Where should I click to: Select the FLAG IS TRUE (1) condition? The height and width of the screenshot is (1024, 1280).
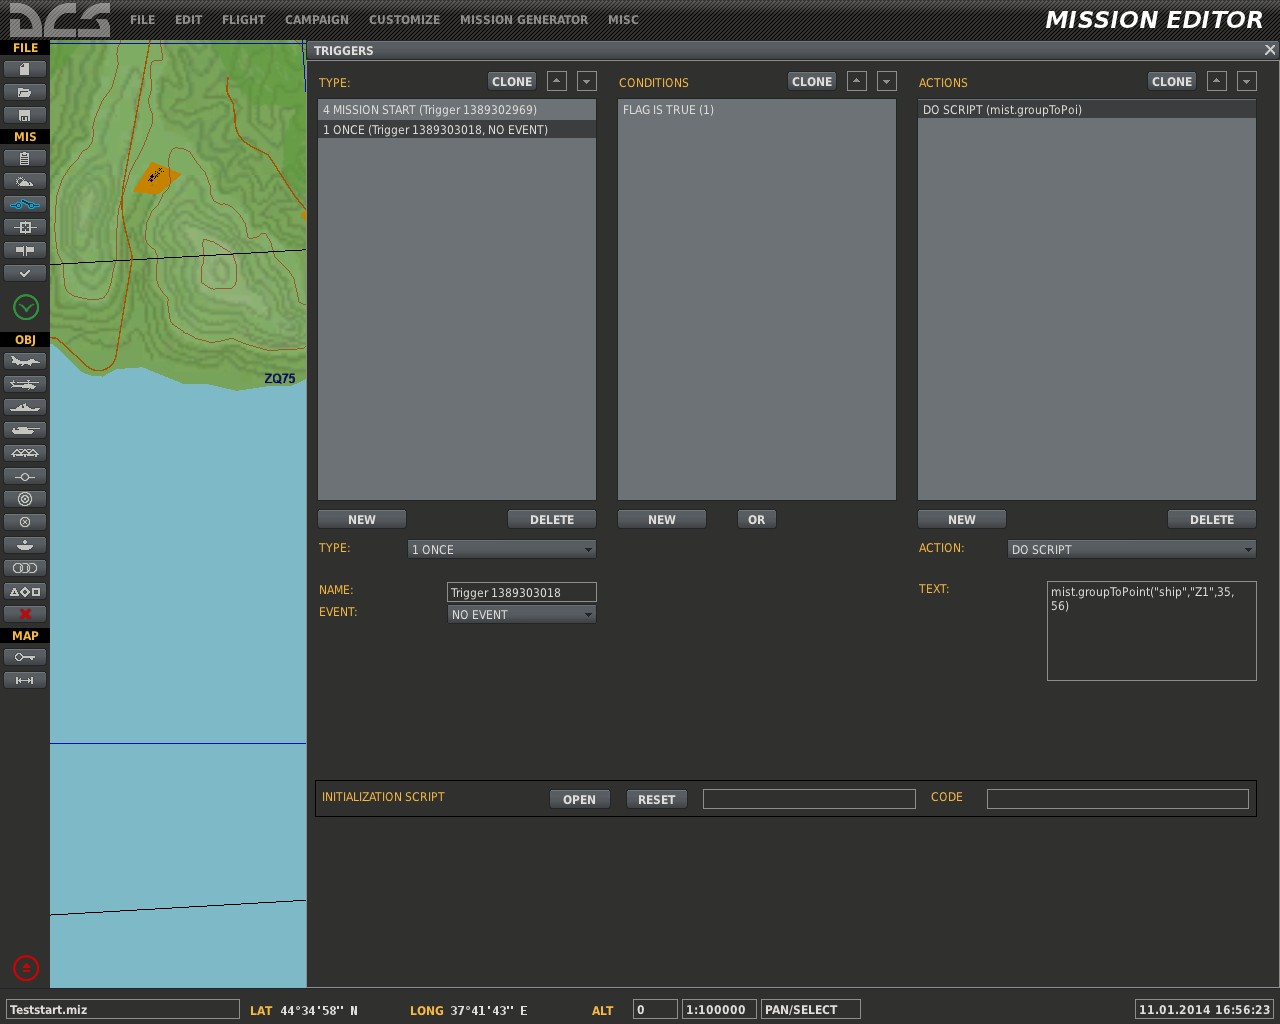[x=757, y=110]
